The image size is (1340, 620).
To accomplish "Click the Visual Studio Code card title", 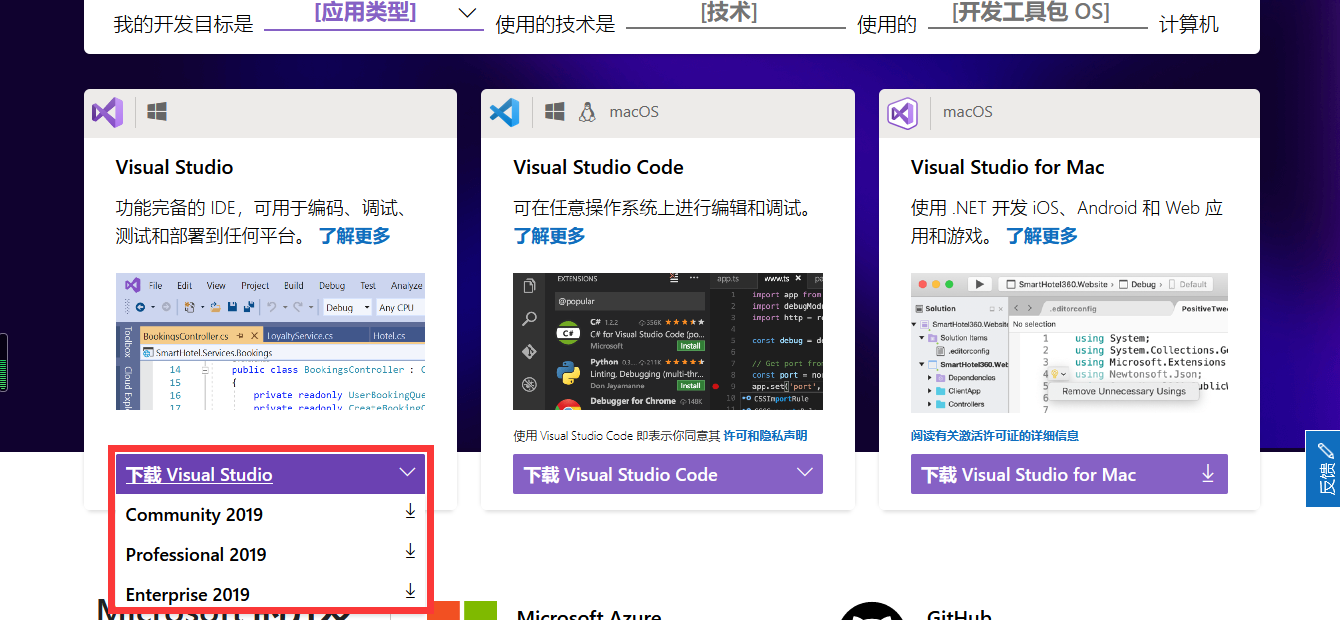I will point(598,167).
